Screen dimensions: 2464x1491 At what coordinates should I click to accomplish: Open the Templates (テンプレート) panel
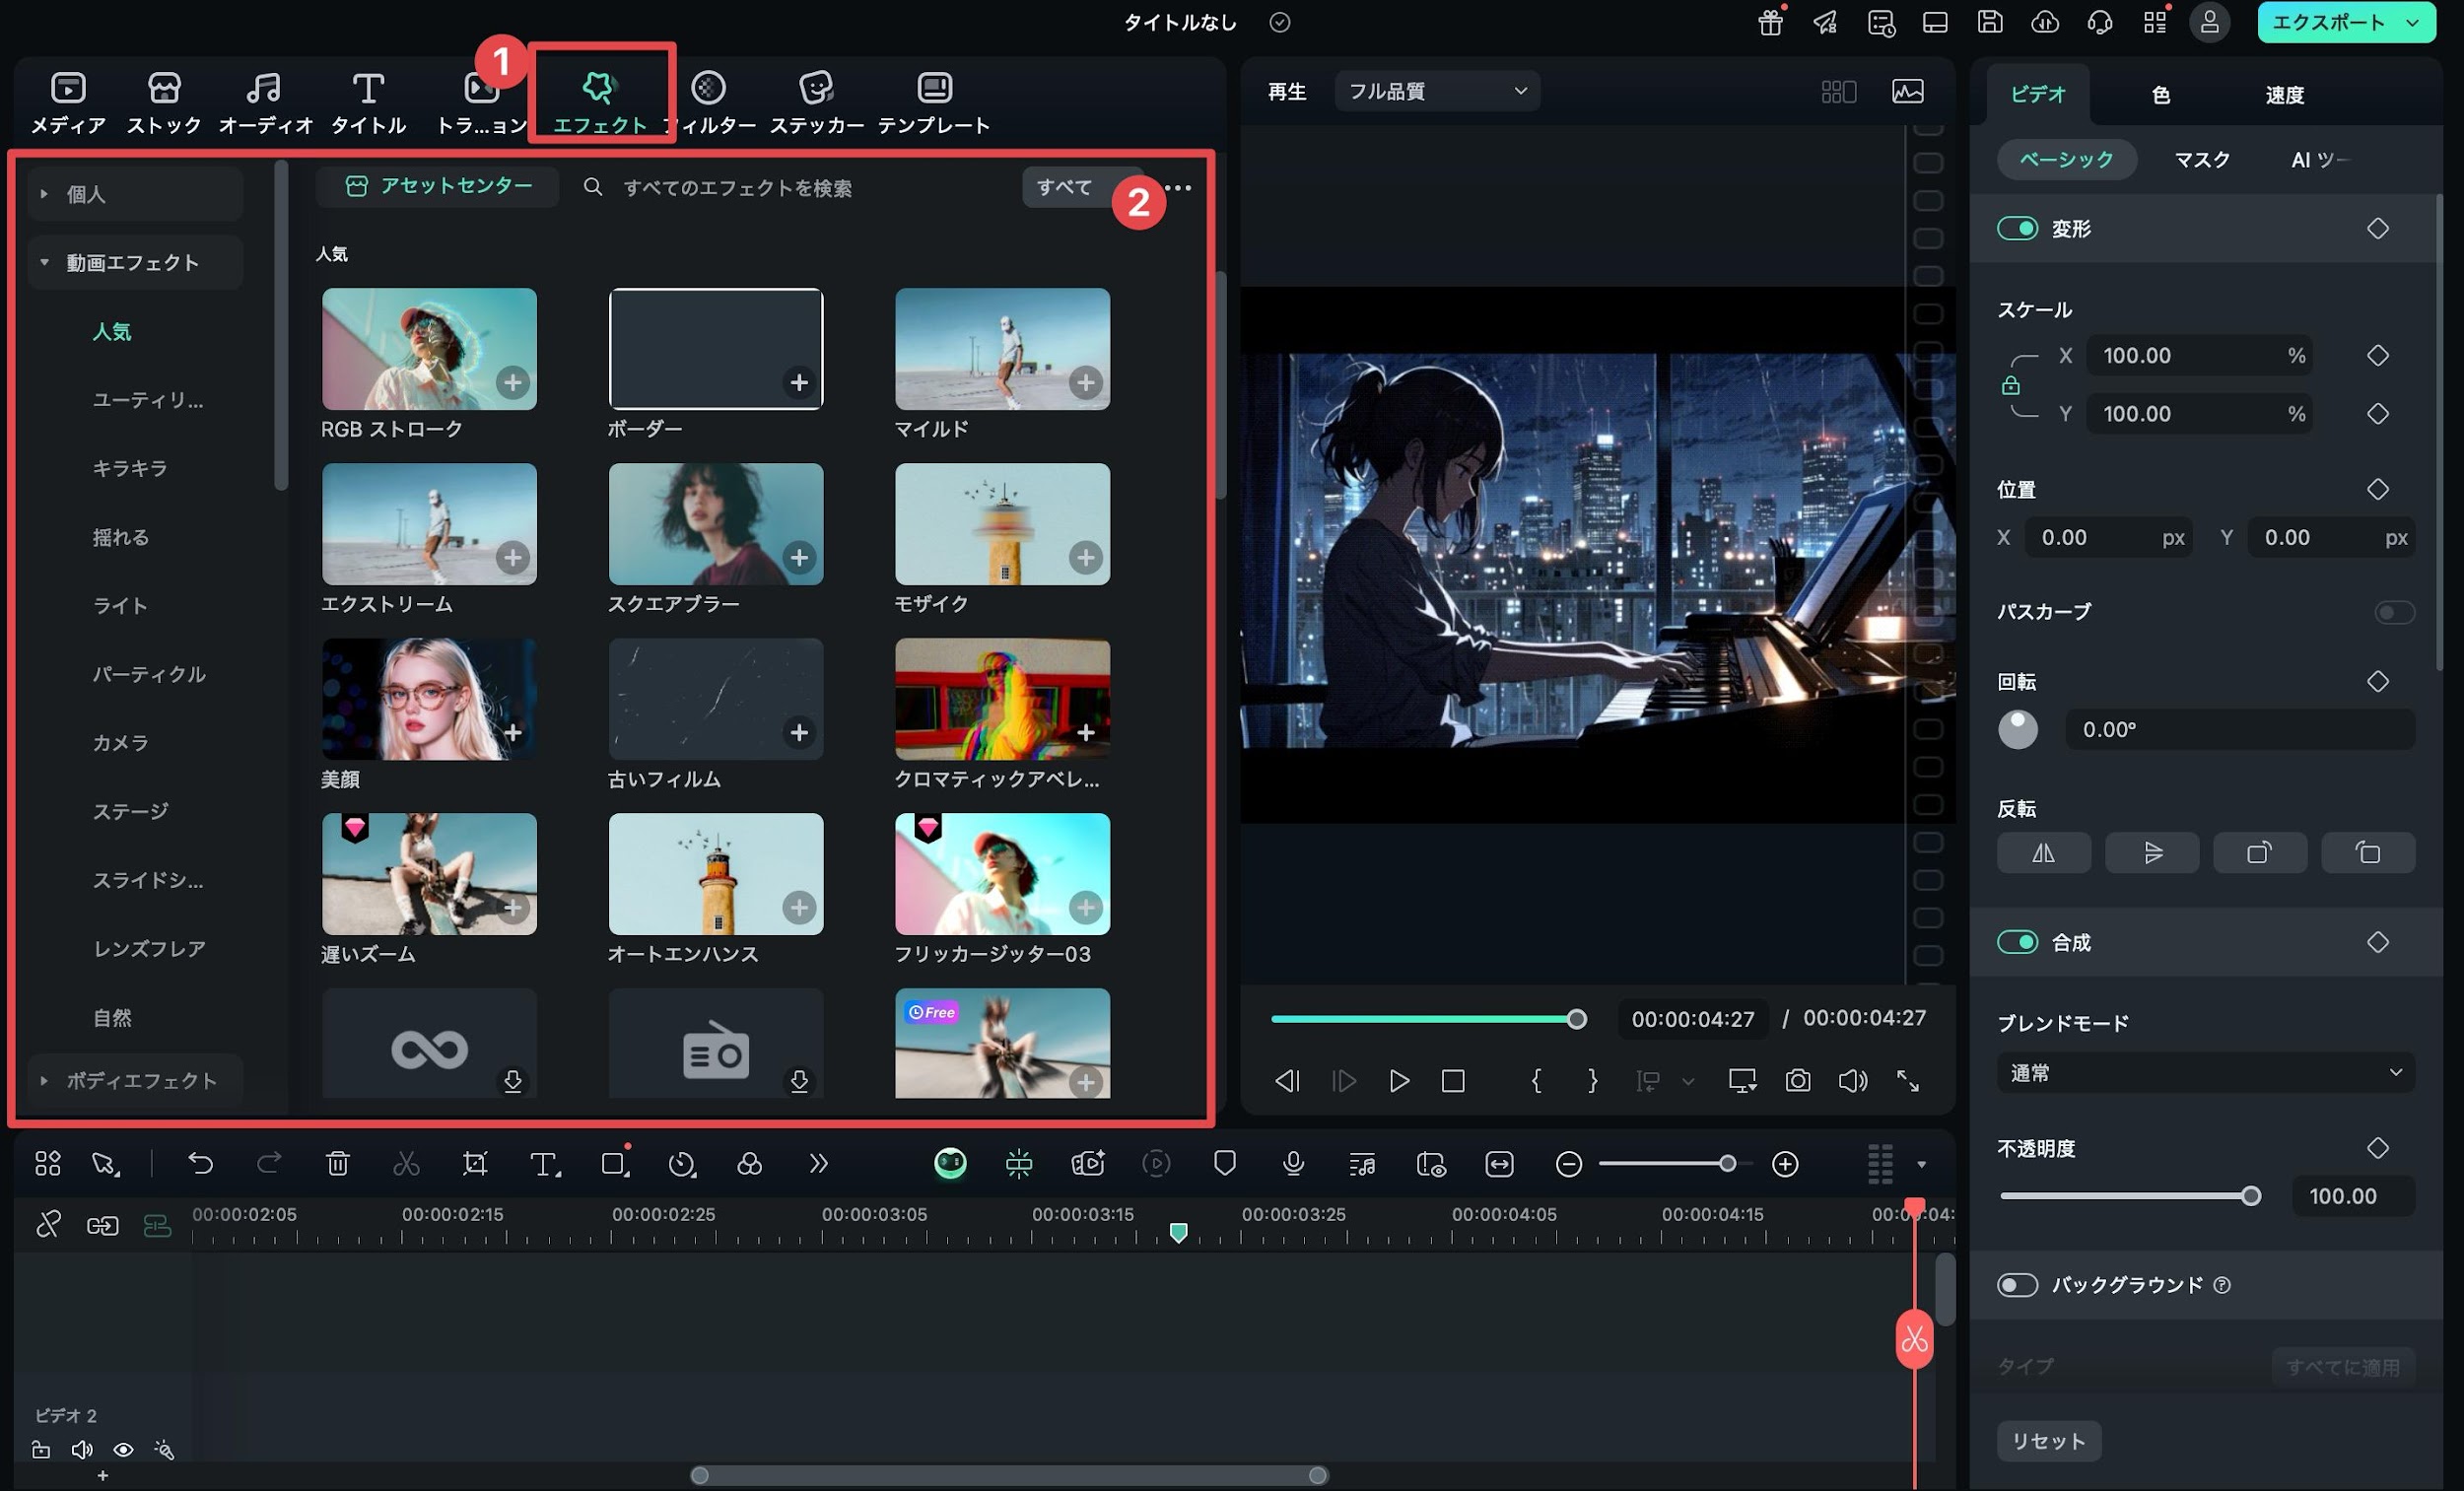934,102
